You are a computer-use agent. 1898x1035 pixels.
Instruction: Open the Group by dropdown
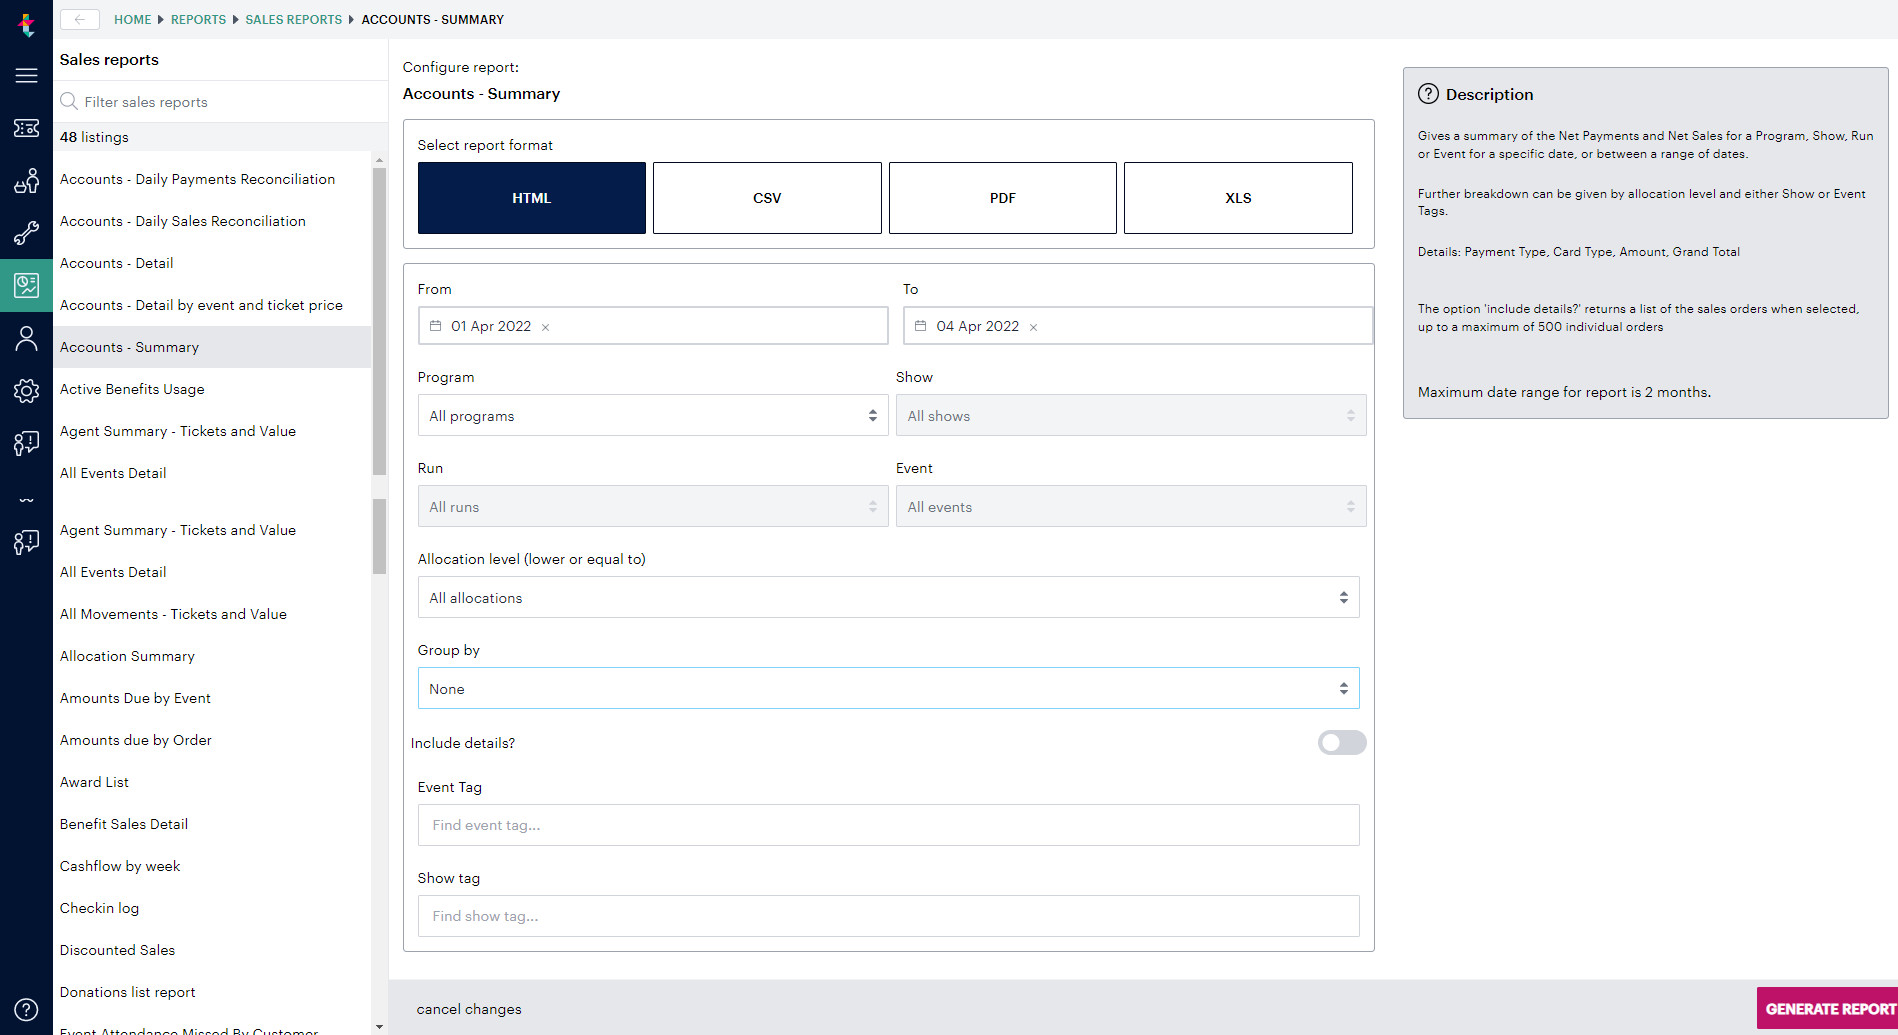888,688
